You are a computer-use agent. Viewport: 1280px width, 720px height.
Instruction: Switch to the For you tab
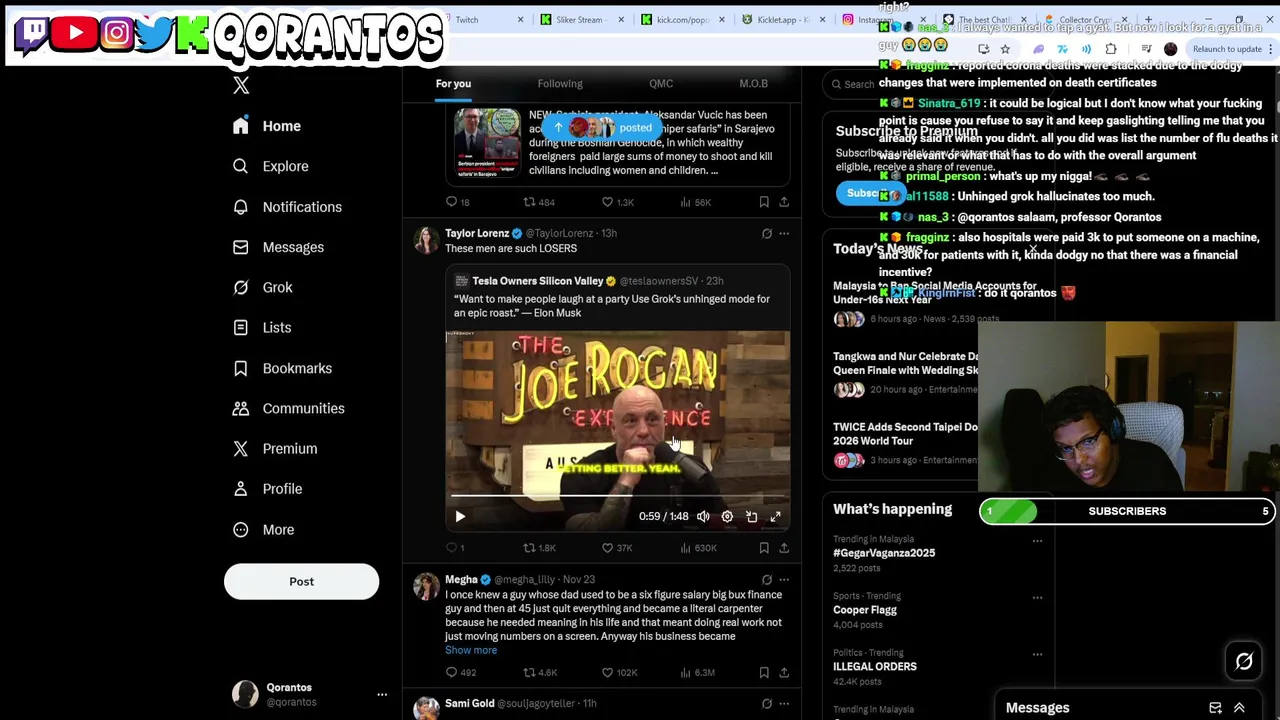click(453, 84)
